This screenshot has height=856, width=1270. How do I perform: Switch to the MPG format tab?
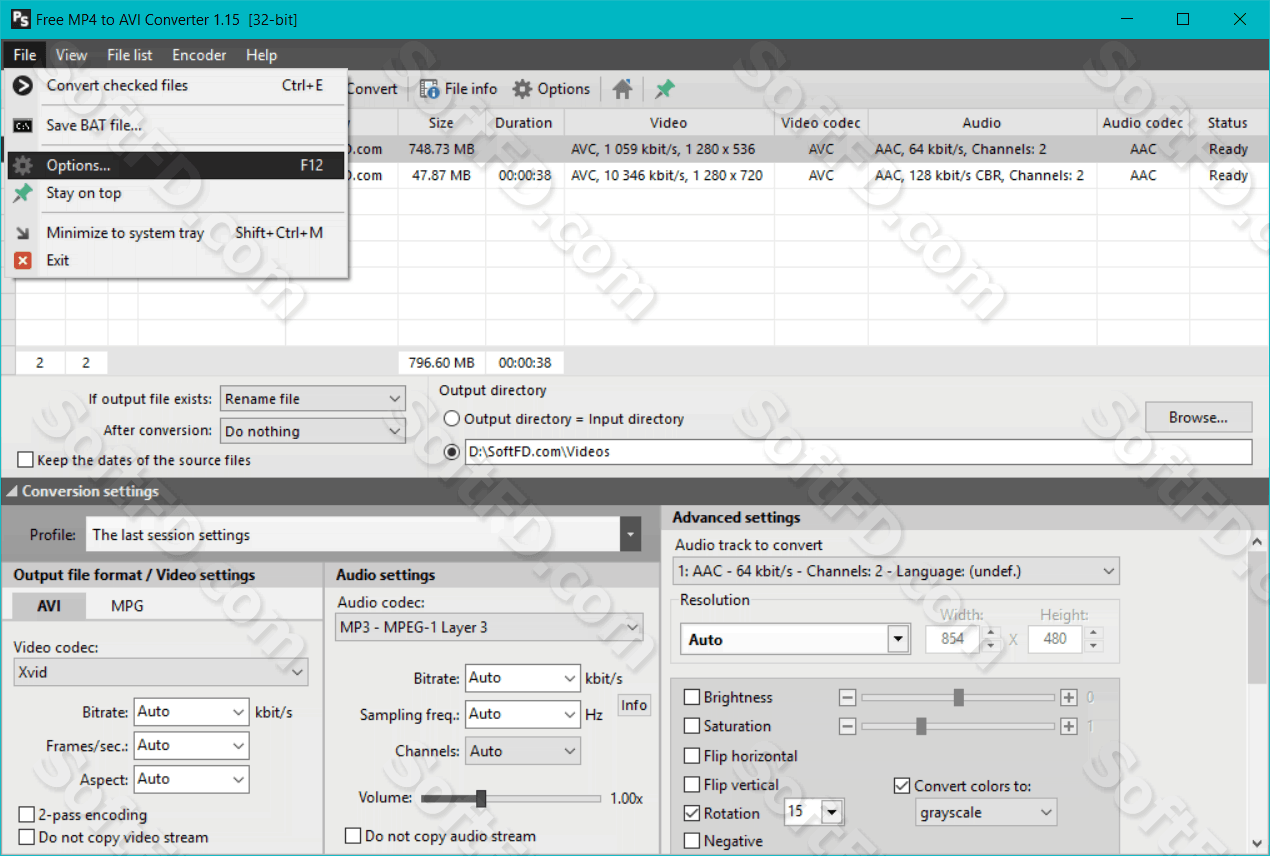(127, 606)
